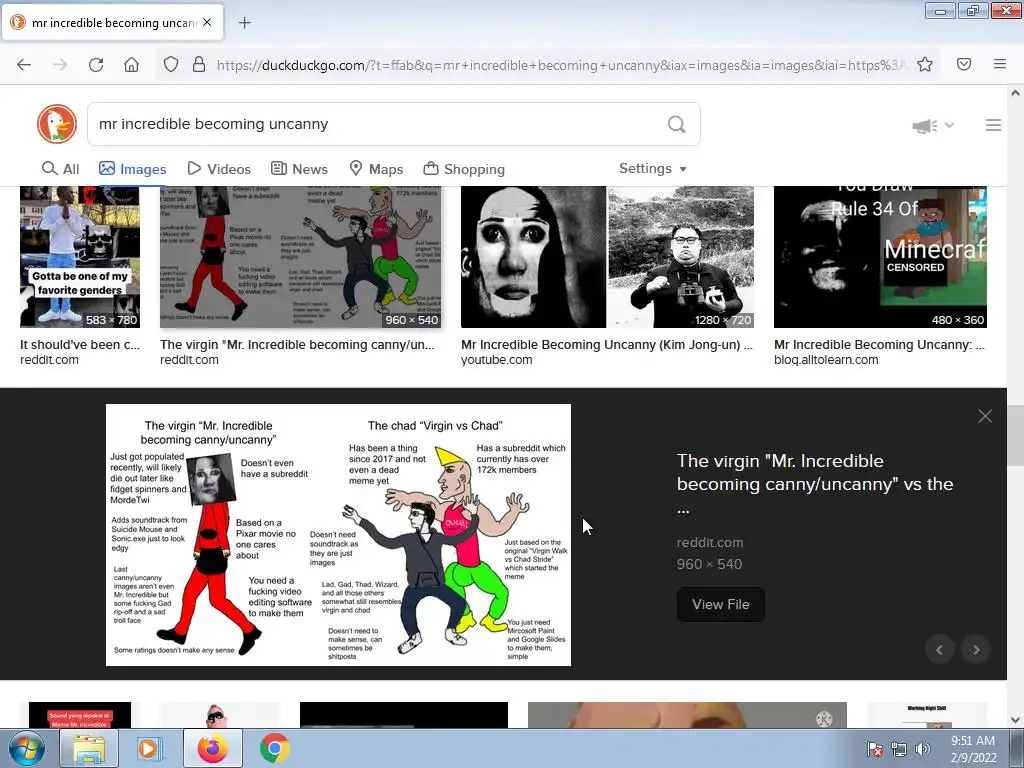Image resolution: width=1024 pixels, height=768 pixels.
Task: Show site security padlock info
Action: click(x=199, y=65)
